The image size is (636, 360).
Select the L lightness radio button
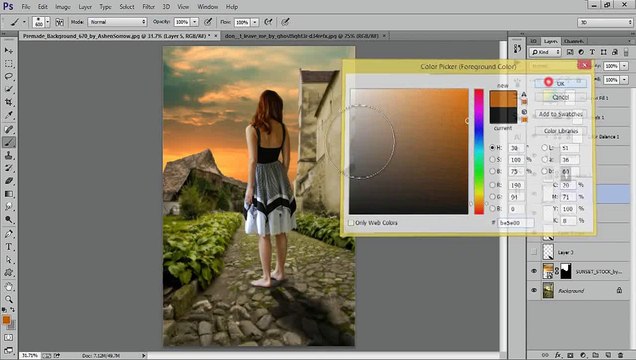(544, 148)
